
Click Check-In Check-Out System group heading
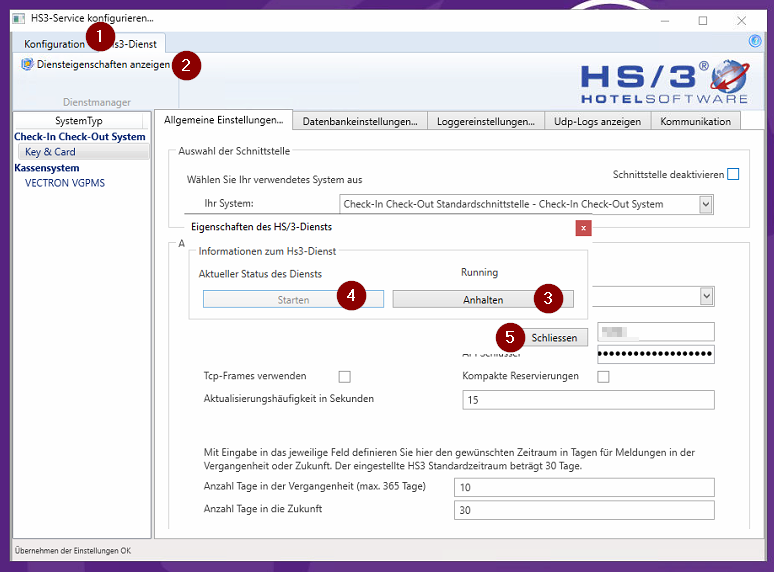click(x=79, y=137)
